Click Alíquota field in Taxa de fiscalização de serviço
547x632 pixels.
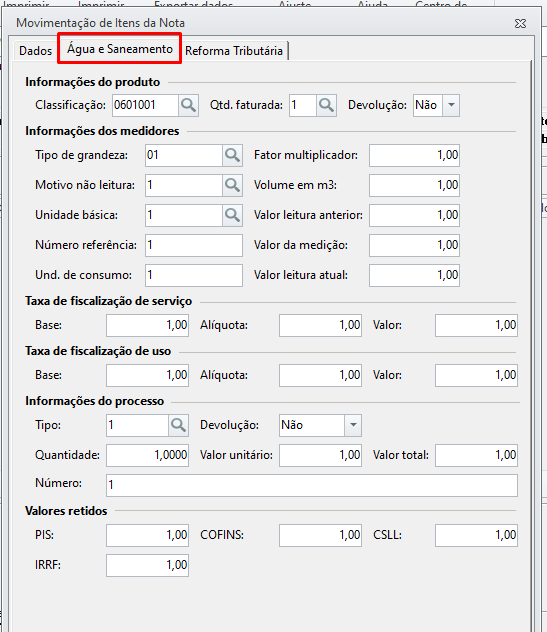(320, 325)
